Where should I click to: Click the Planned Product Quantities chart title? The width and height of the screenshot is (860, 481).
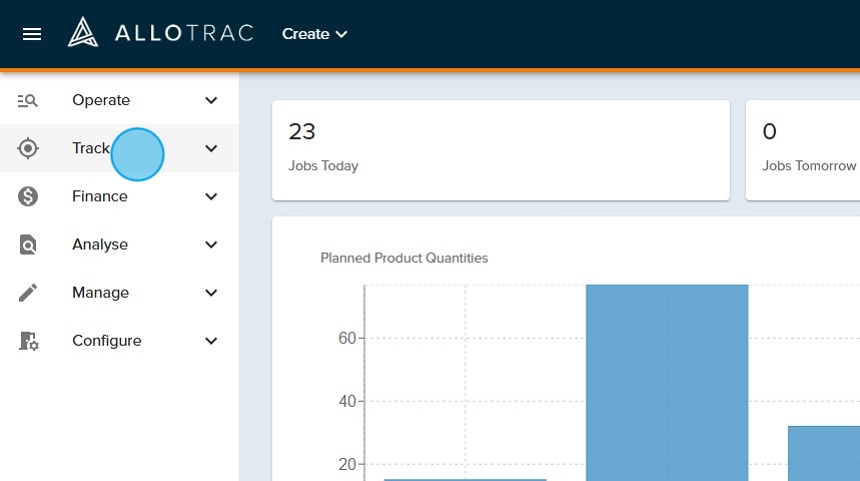pos(404,258)
